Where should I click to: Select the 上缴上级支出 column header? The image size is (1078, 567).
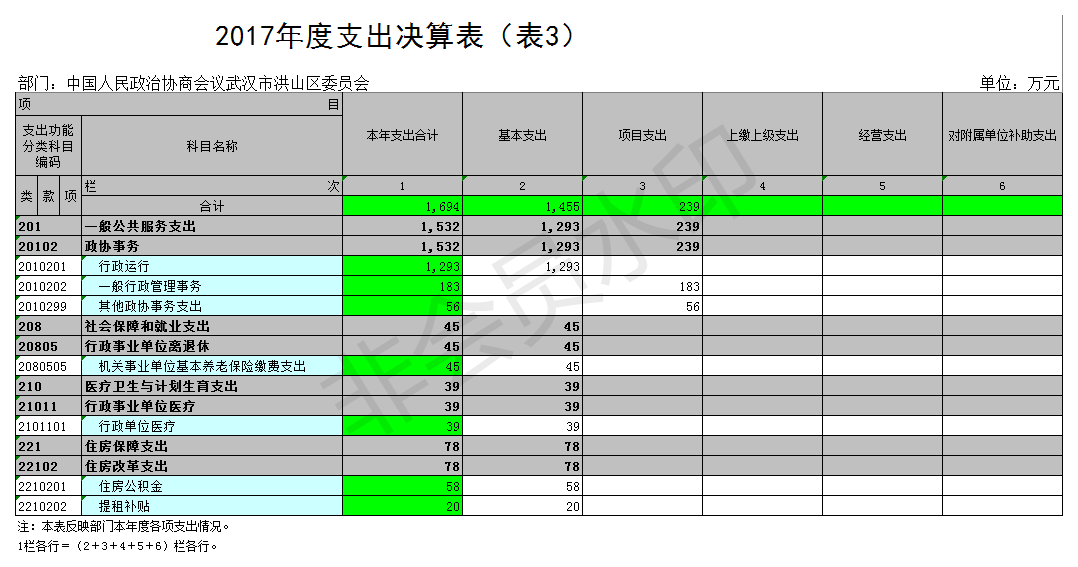point(762,135)
